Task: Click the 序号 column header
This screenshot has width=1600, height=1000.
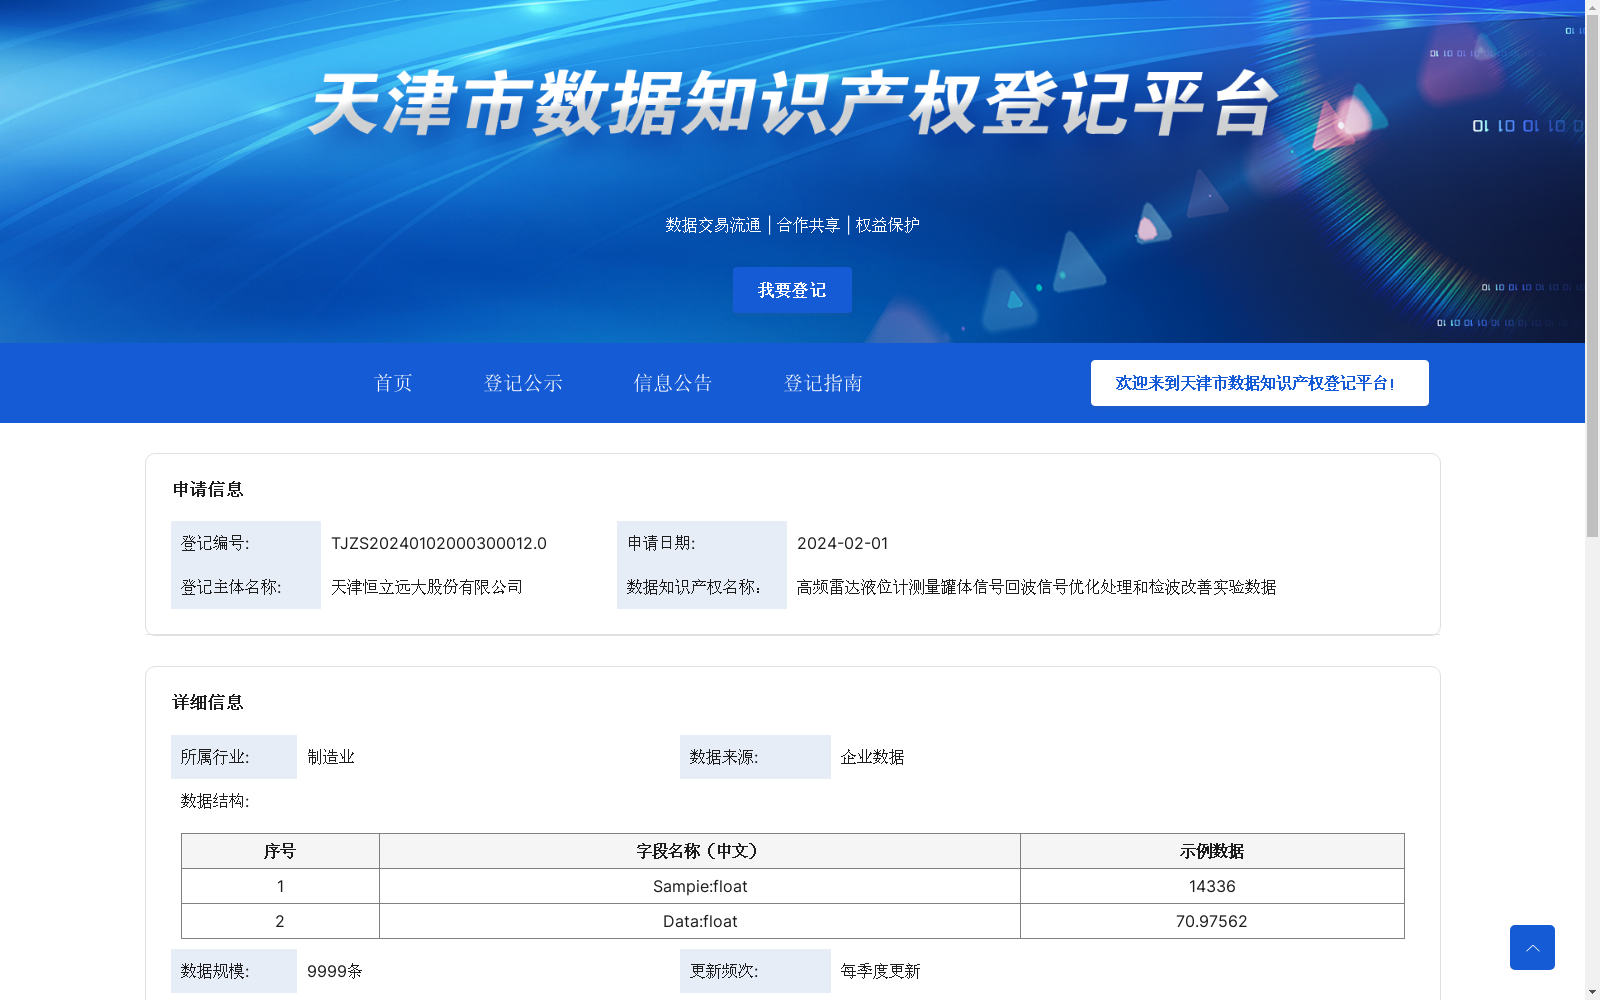Action: (280, 851)
